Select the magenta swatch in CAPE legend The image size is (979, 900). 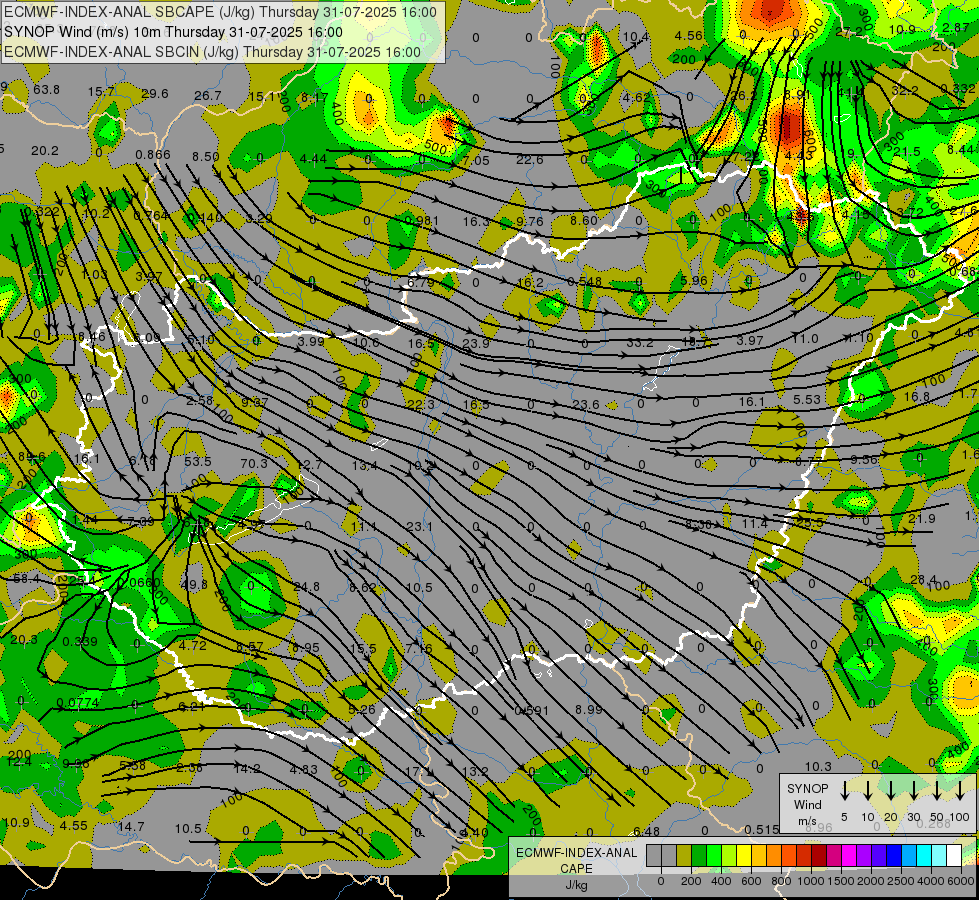pos(849,856)
